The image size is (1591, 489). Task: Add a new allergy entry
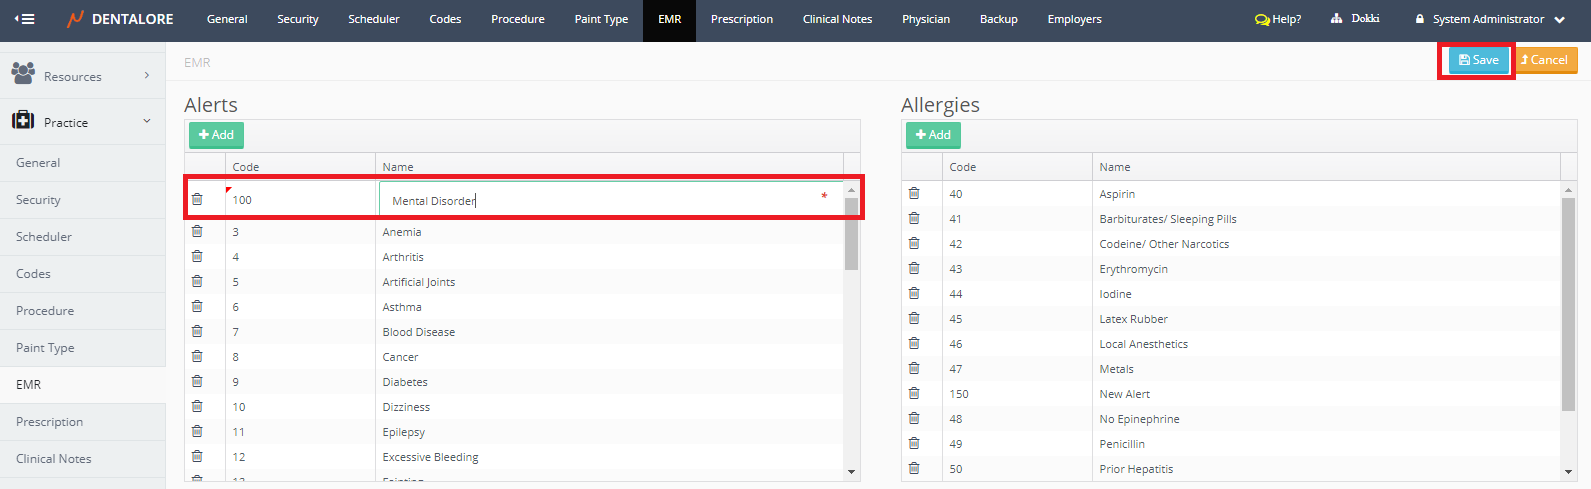coord(932,135)
